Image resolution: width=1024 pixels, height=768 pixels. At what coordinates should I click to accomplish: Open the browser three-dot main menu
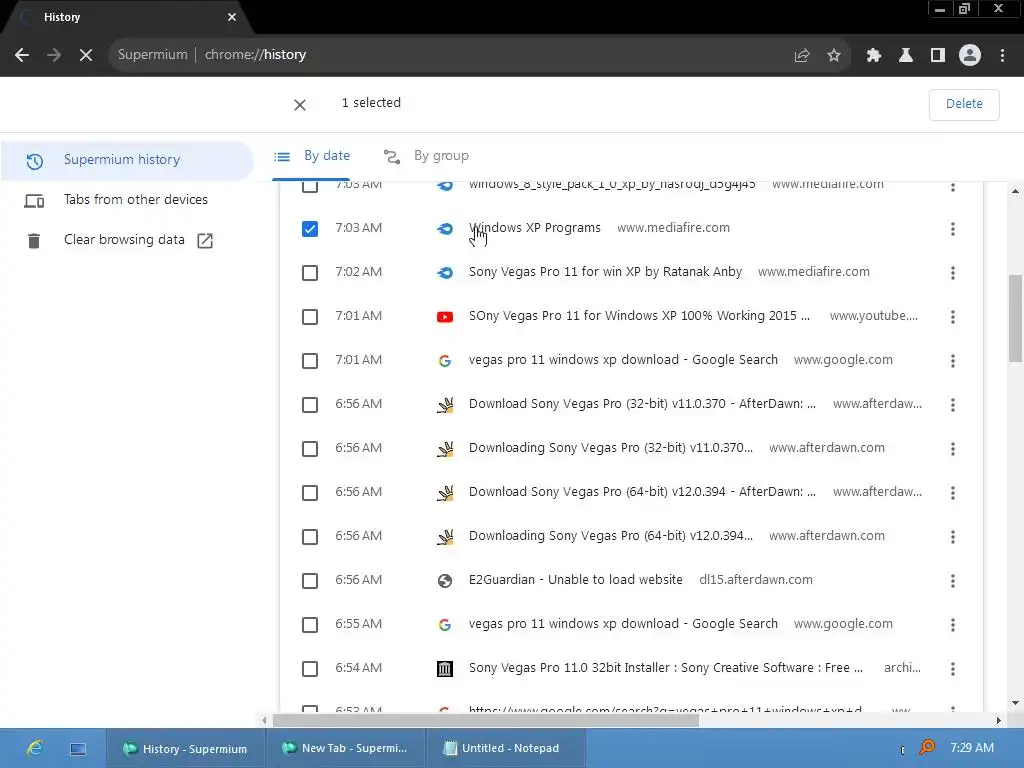pos(1002,55)
